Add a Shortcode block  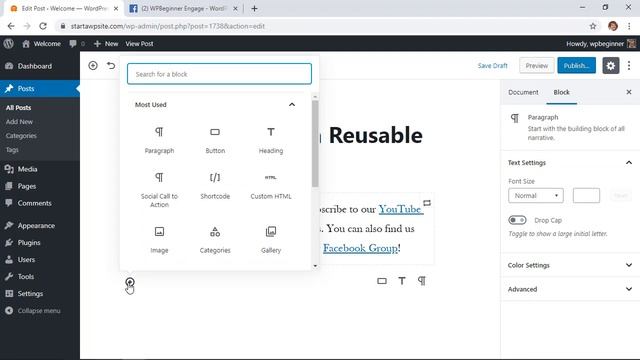click(x=215, y=185)
